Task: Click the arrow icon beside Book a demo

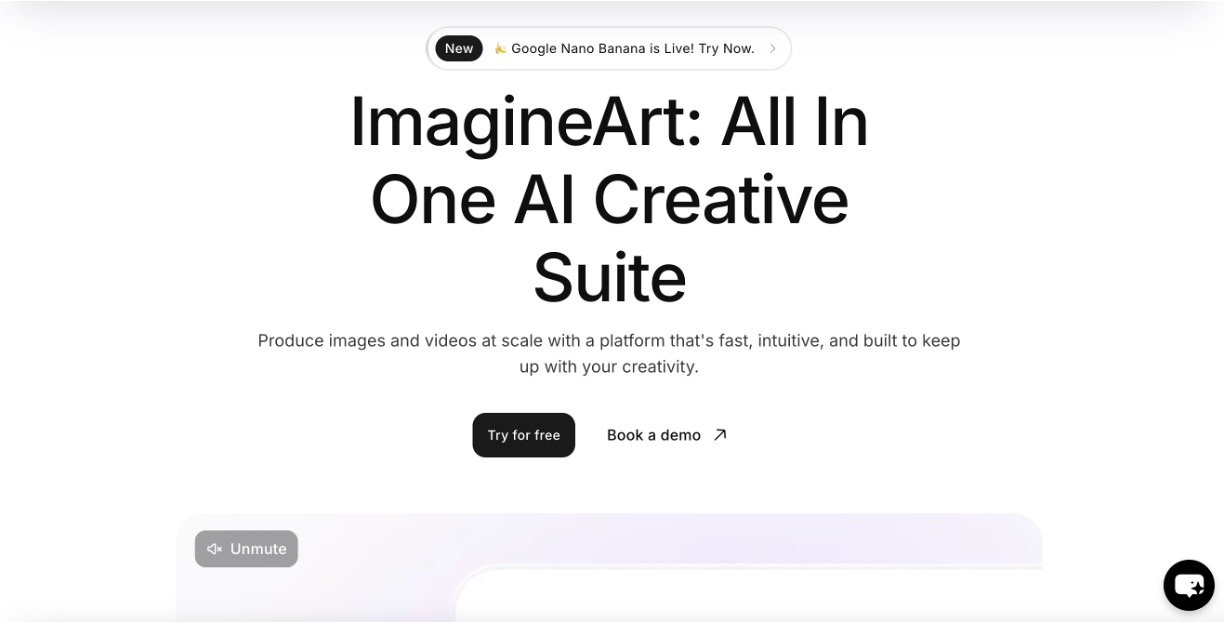Action: pos(720,435)
